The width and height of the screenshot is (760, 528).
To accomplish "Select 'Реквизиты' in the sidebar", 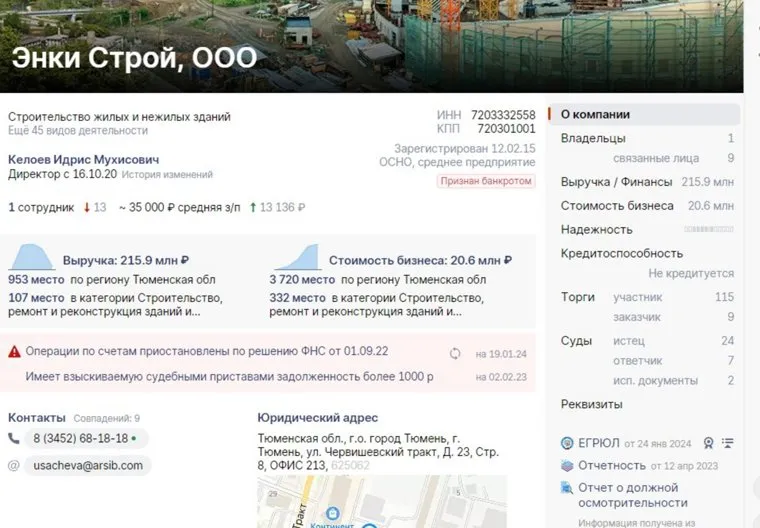I will (x=591, y=404).
